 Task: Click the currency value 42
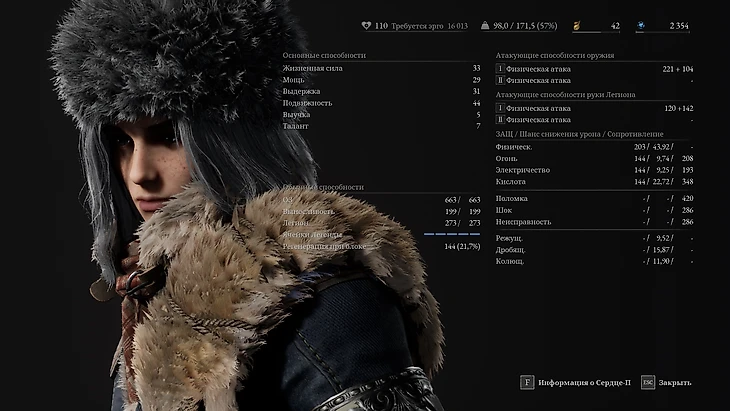pyautogui.click(x=615, y=26)
